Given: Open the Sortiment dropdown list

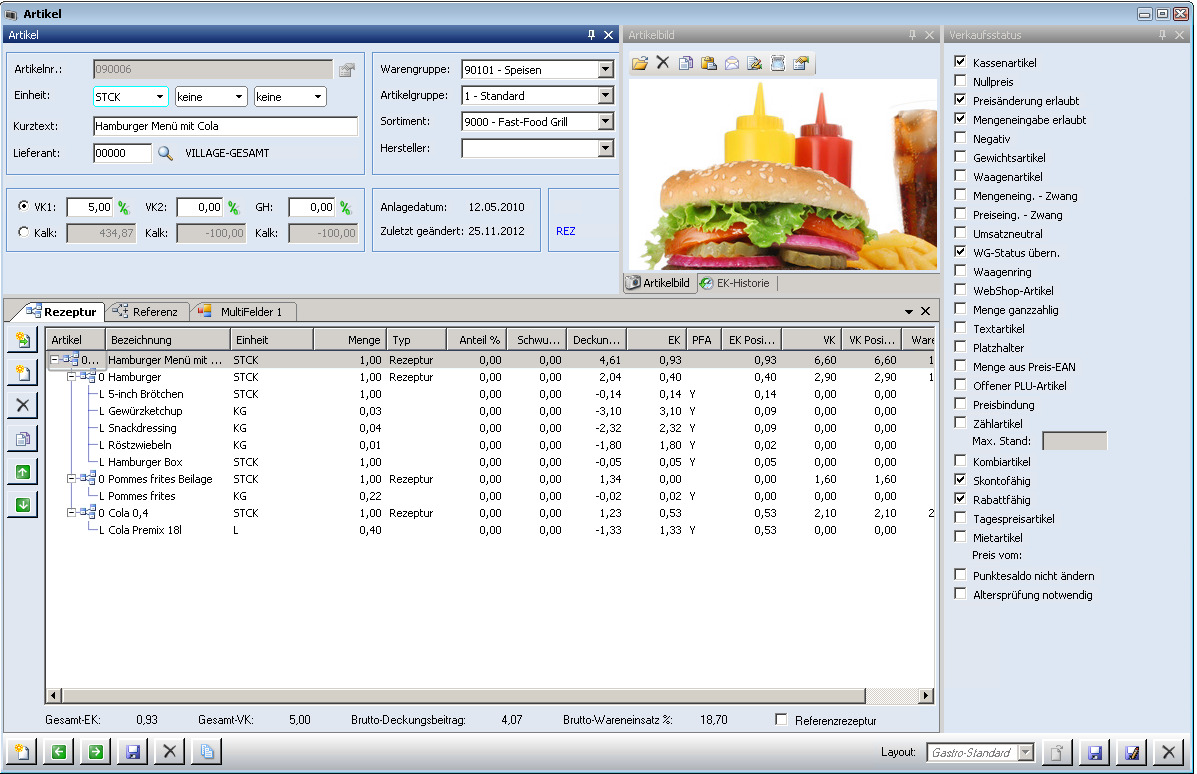Looking at the screenshot, I should 604,122.
